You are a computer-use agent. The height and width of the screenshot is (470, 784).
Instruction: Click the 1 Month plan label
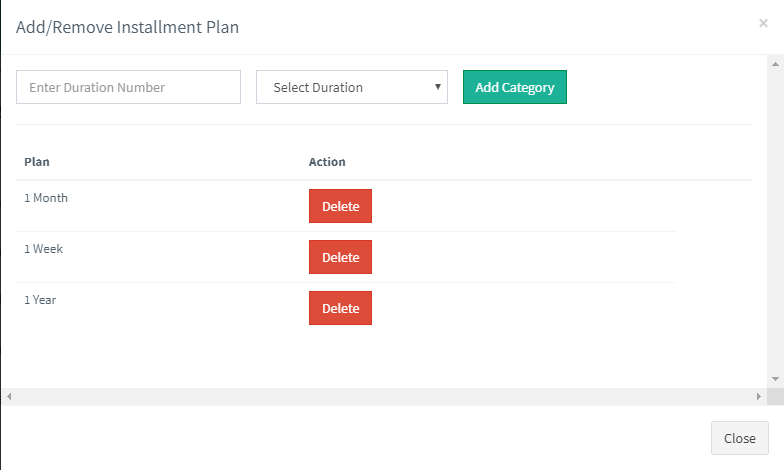tap(46, 198)
